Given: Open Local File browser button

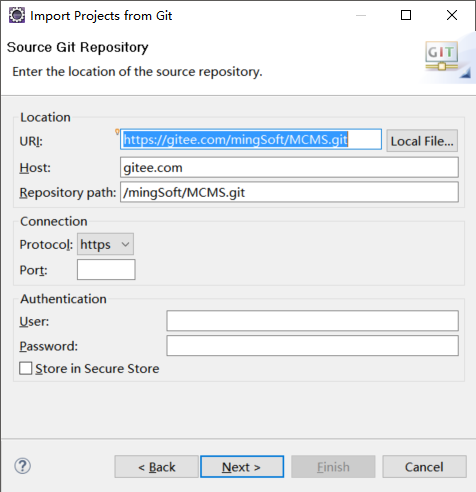Looking at the screenshot, I should [422, 141].
